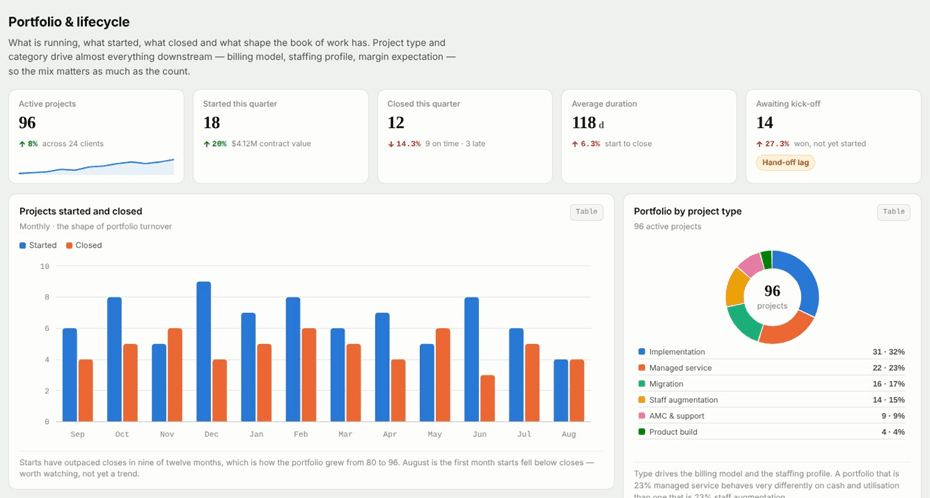Image resolution: width=930 pixels, height=498 pixels.
Task: Click the $4.12M contract value text
Action: 271,143
